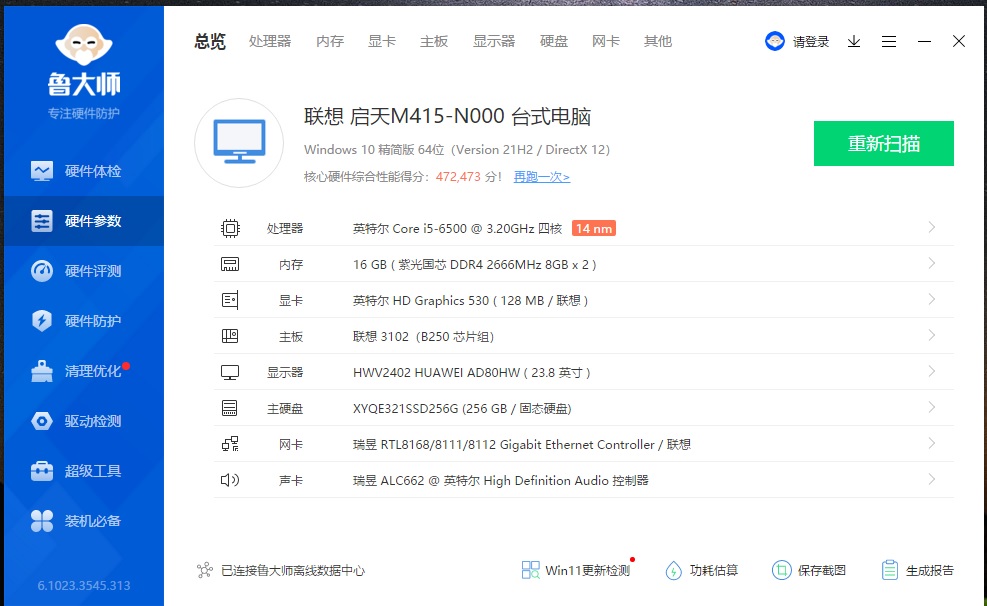Screen dimensions: 987x606
Task: Click 16 GB DDR4 memory description
Action: pos(475,264)
